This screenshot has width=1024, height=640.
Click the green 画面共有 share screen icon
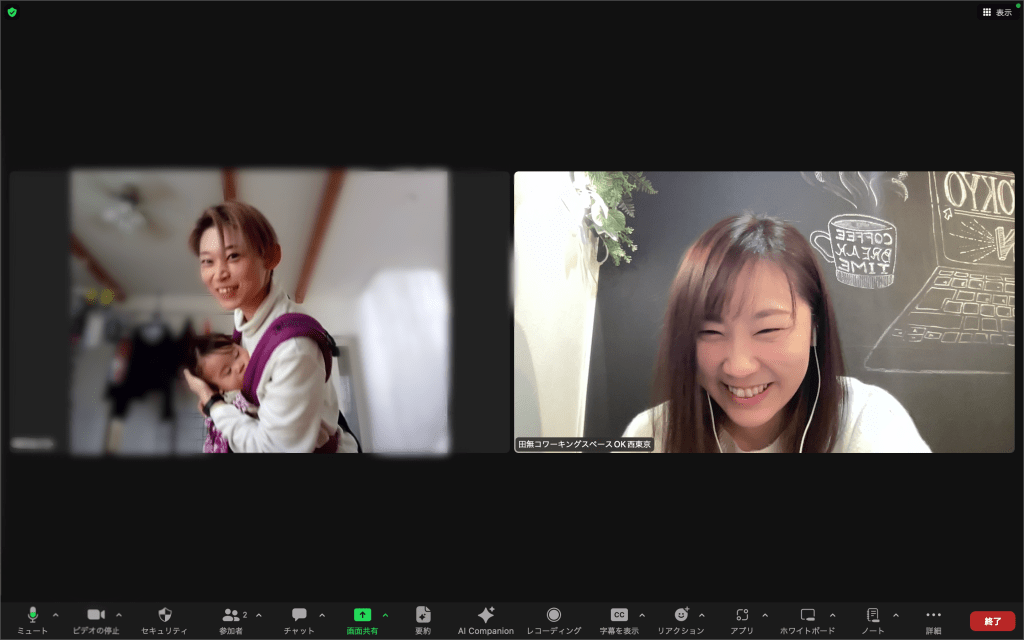point(362,615)
